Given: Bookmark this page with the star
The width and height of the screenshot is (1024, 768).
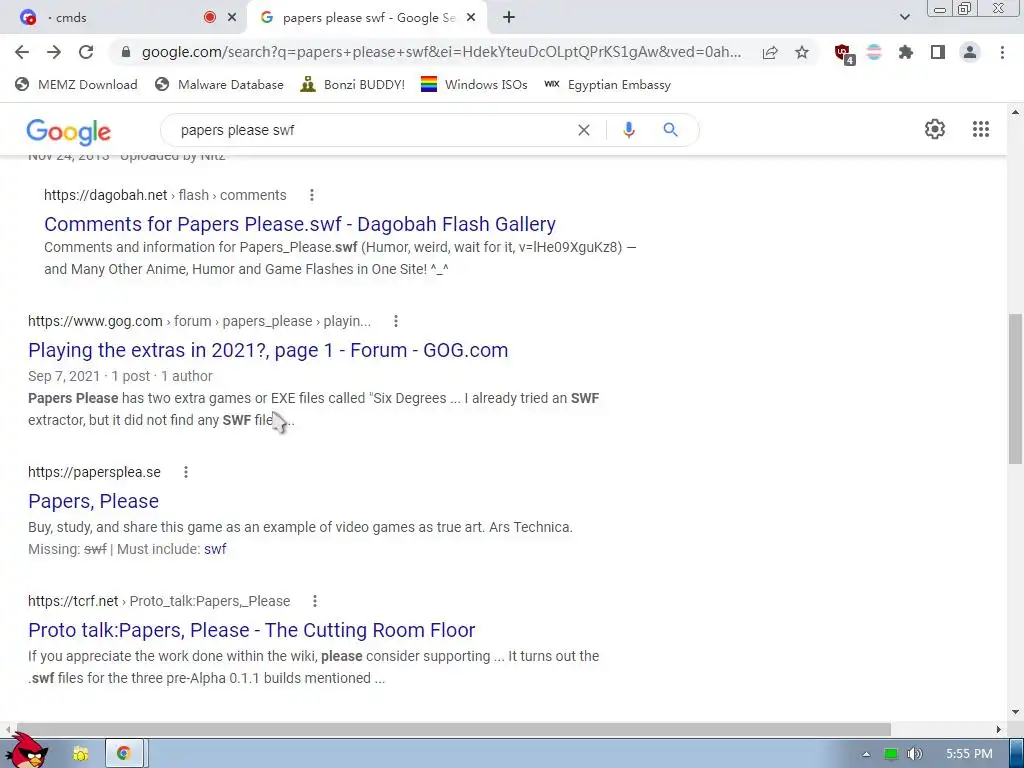Looking at the screenshot, I should (802, 52).
